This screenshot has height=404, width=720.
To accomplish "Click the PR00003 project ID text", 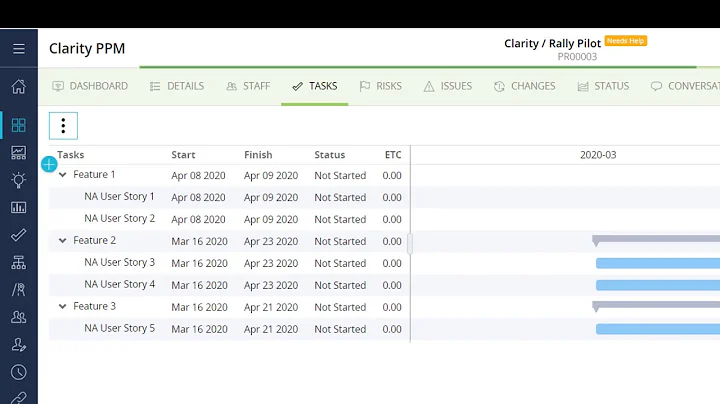I will 577,57.
